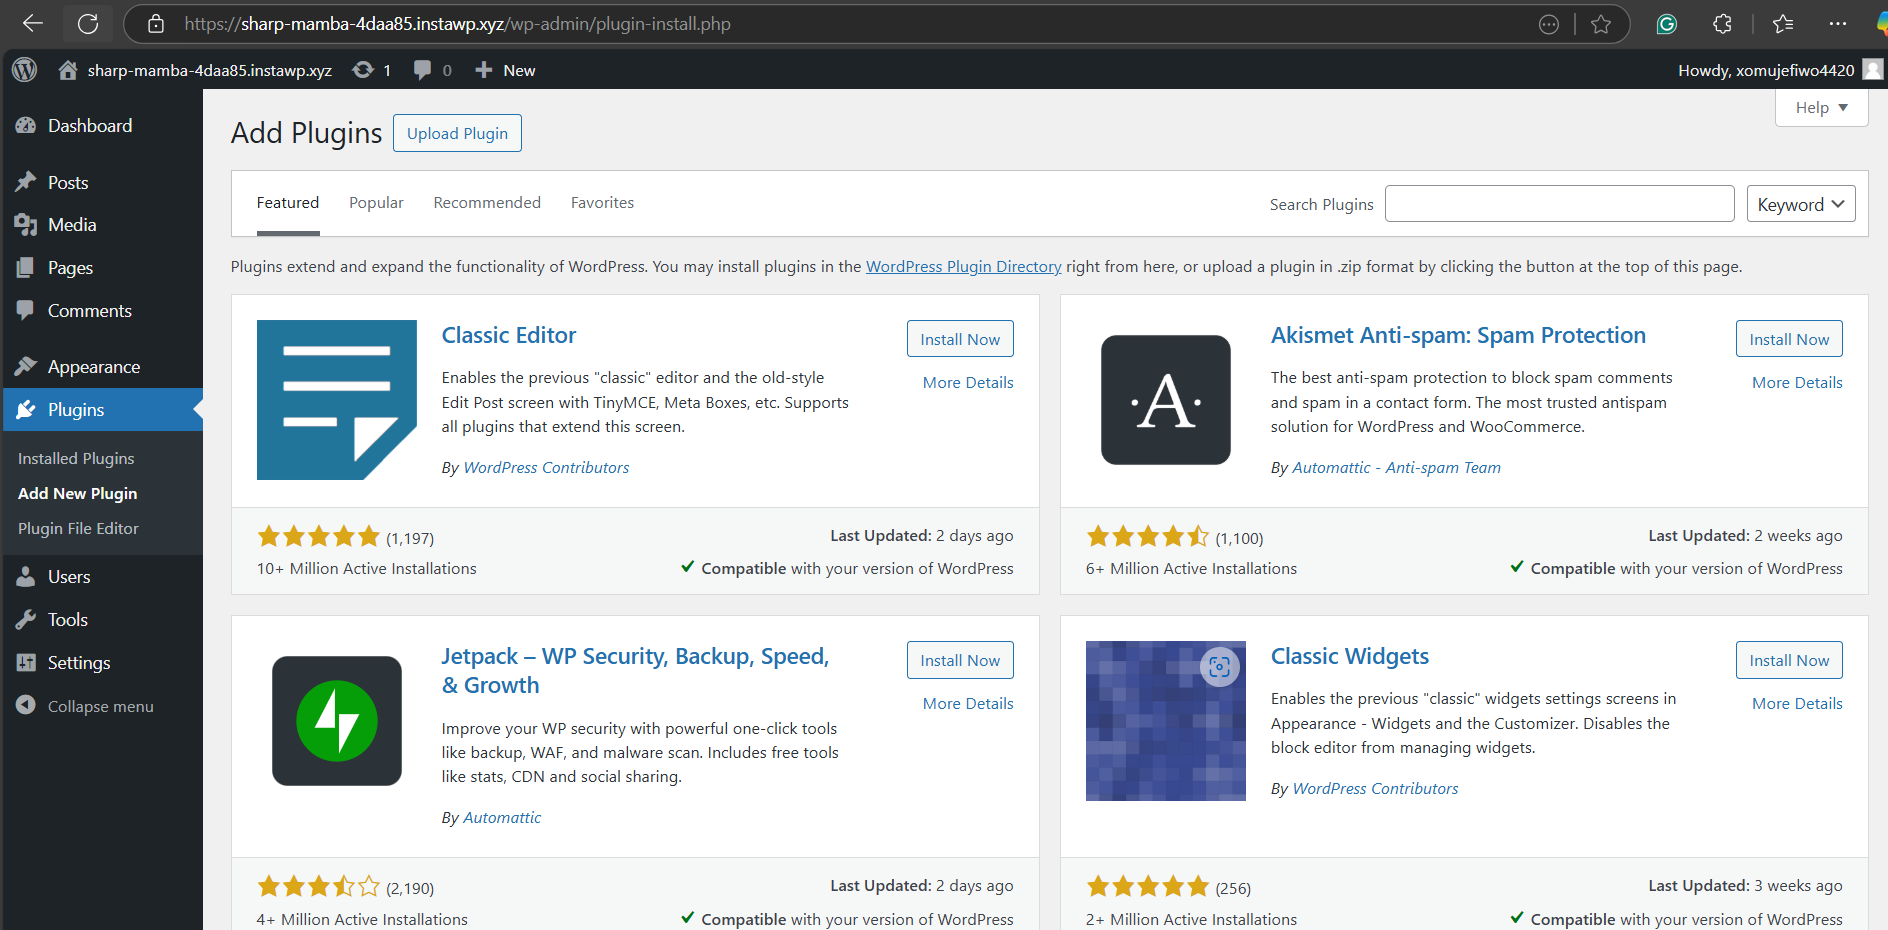Viewport: 1888px width, 930px height.
Task: Click the Appearance paintbrush icon
Action: (26, 367)
